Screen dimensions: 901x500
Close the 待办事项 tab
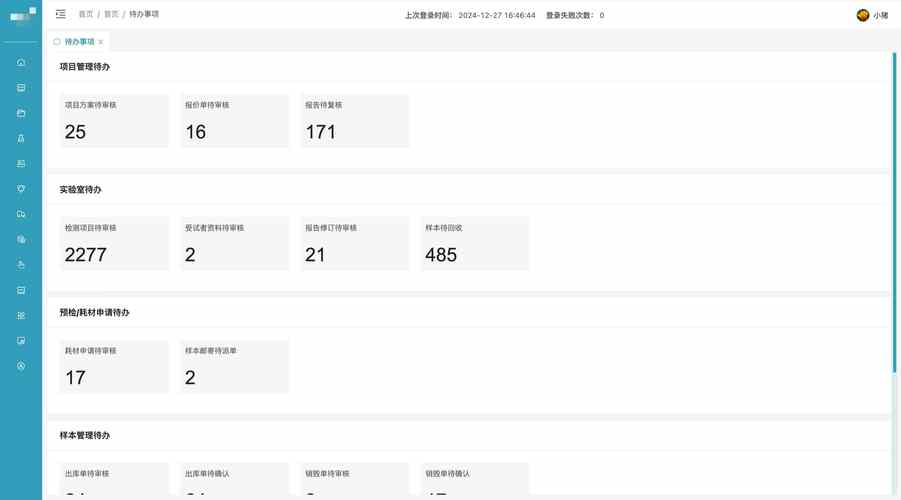[x=101, y=42]
